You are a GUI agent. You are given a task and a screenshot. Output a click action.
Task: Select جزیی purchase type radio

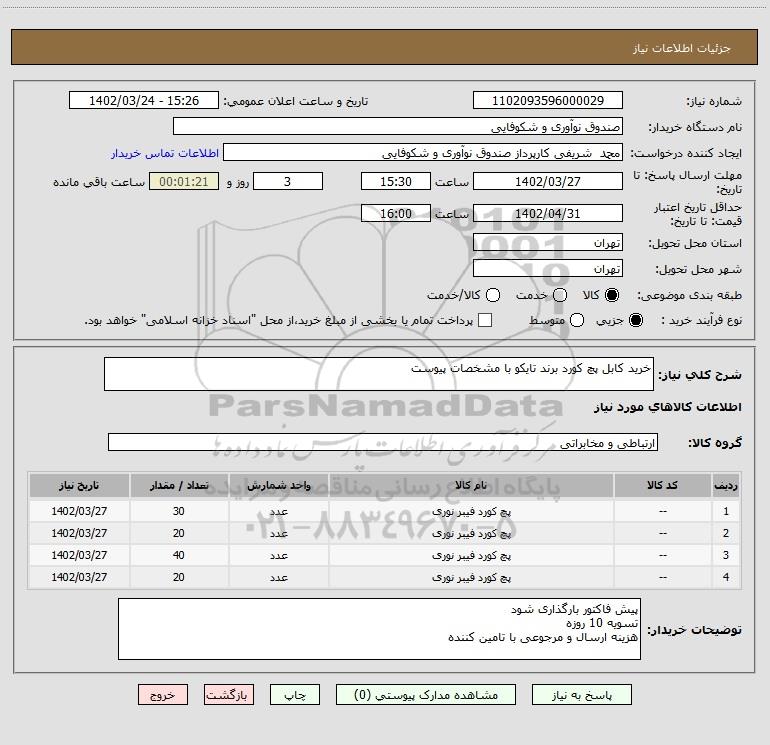tap(636, 320)
